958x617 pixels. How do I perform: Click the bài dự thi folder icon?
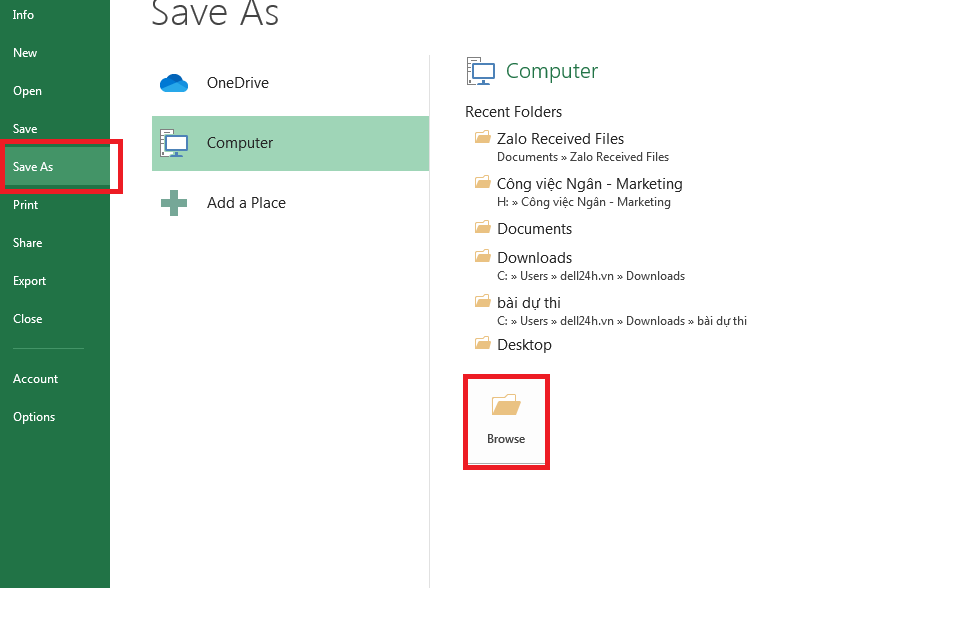click(483, 301)
